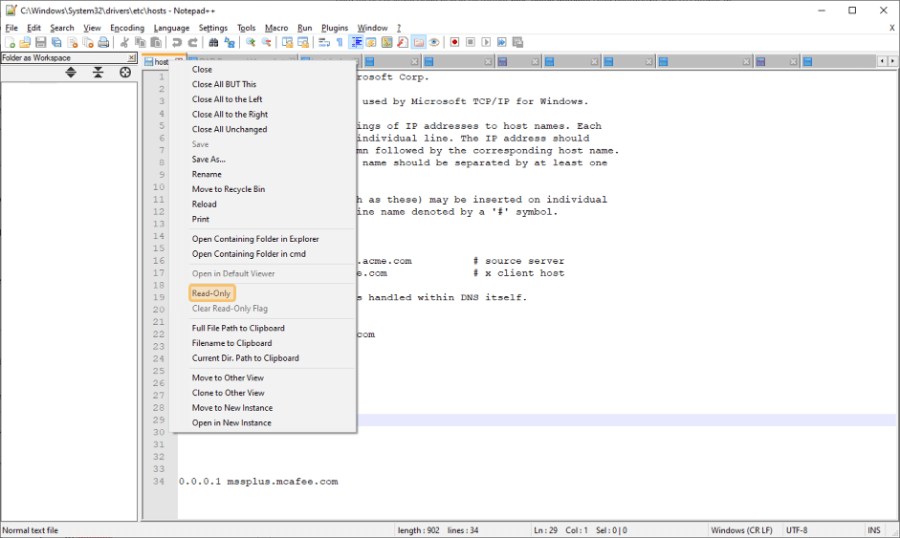The image size is (900, 538).
Task: Click the Redo arrow icon
Action: point(193,42)
